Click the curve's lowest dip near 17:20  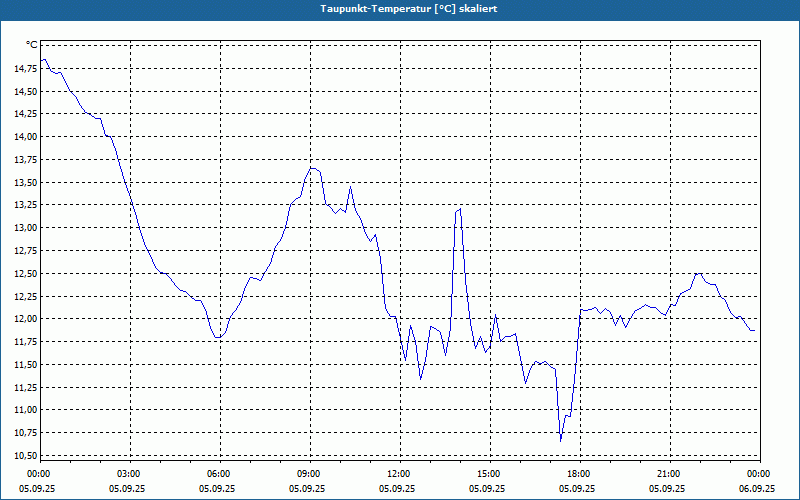[561, 441]
